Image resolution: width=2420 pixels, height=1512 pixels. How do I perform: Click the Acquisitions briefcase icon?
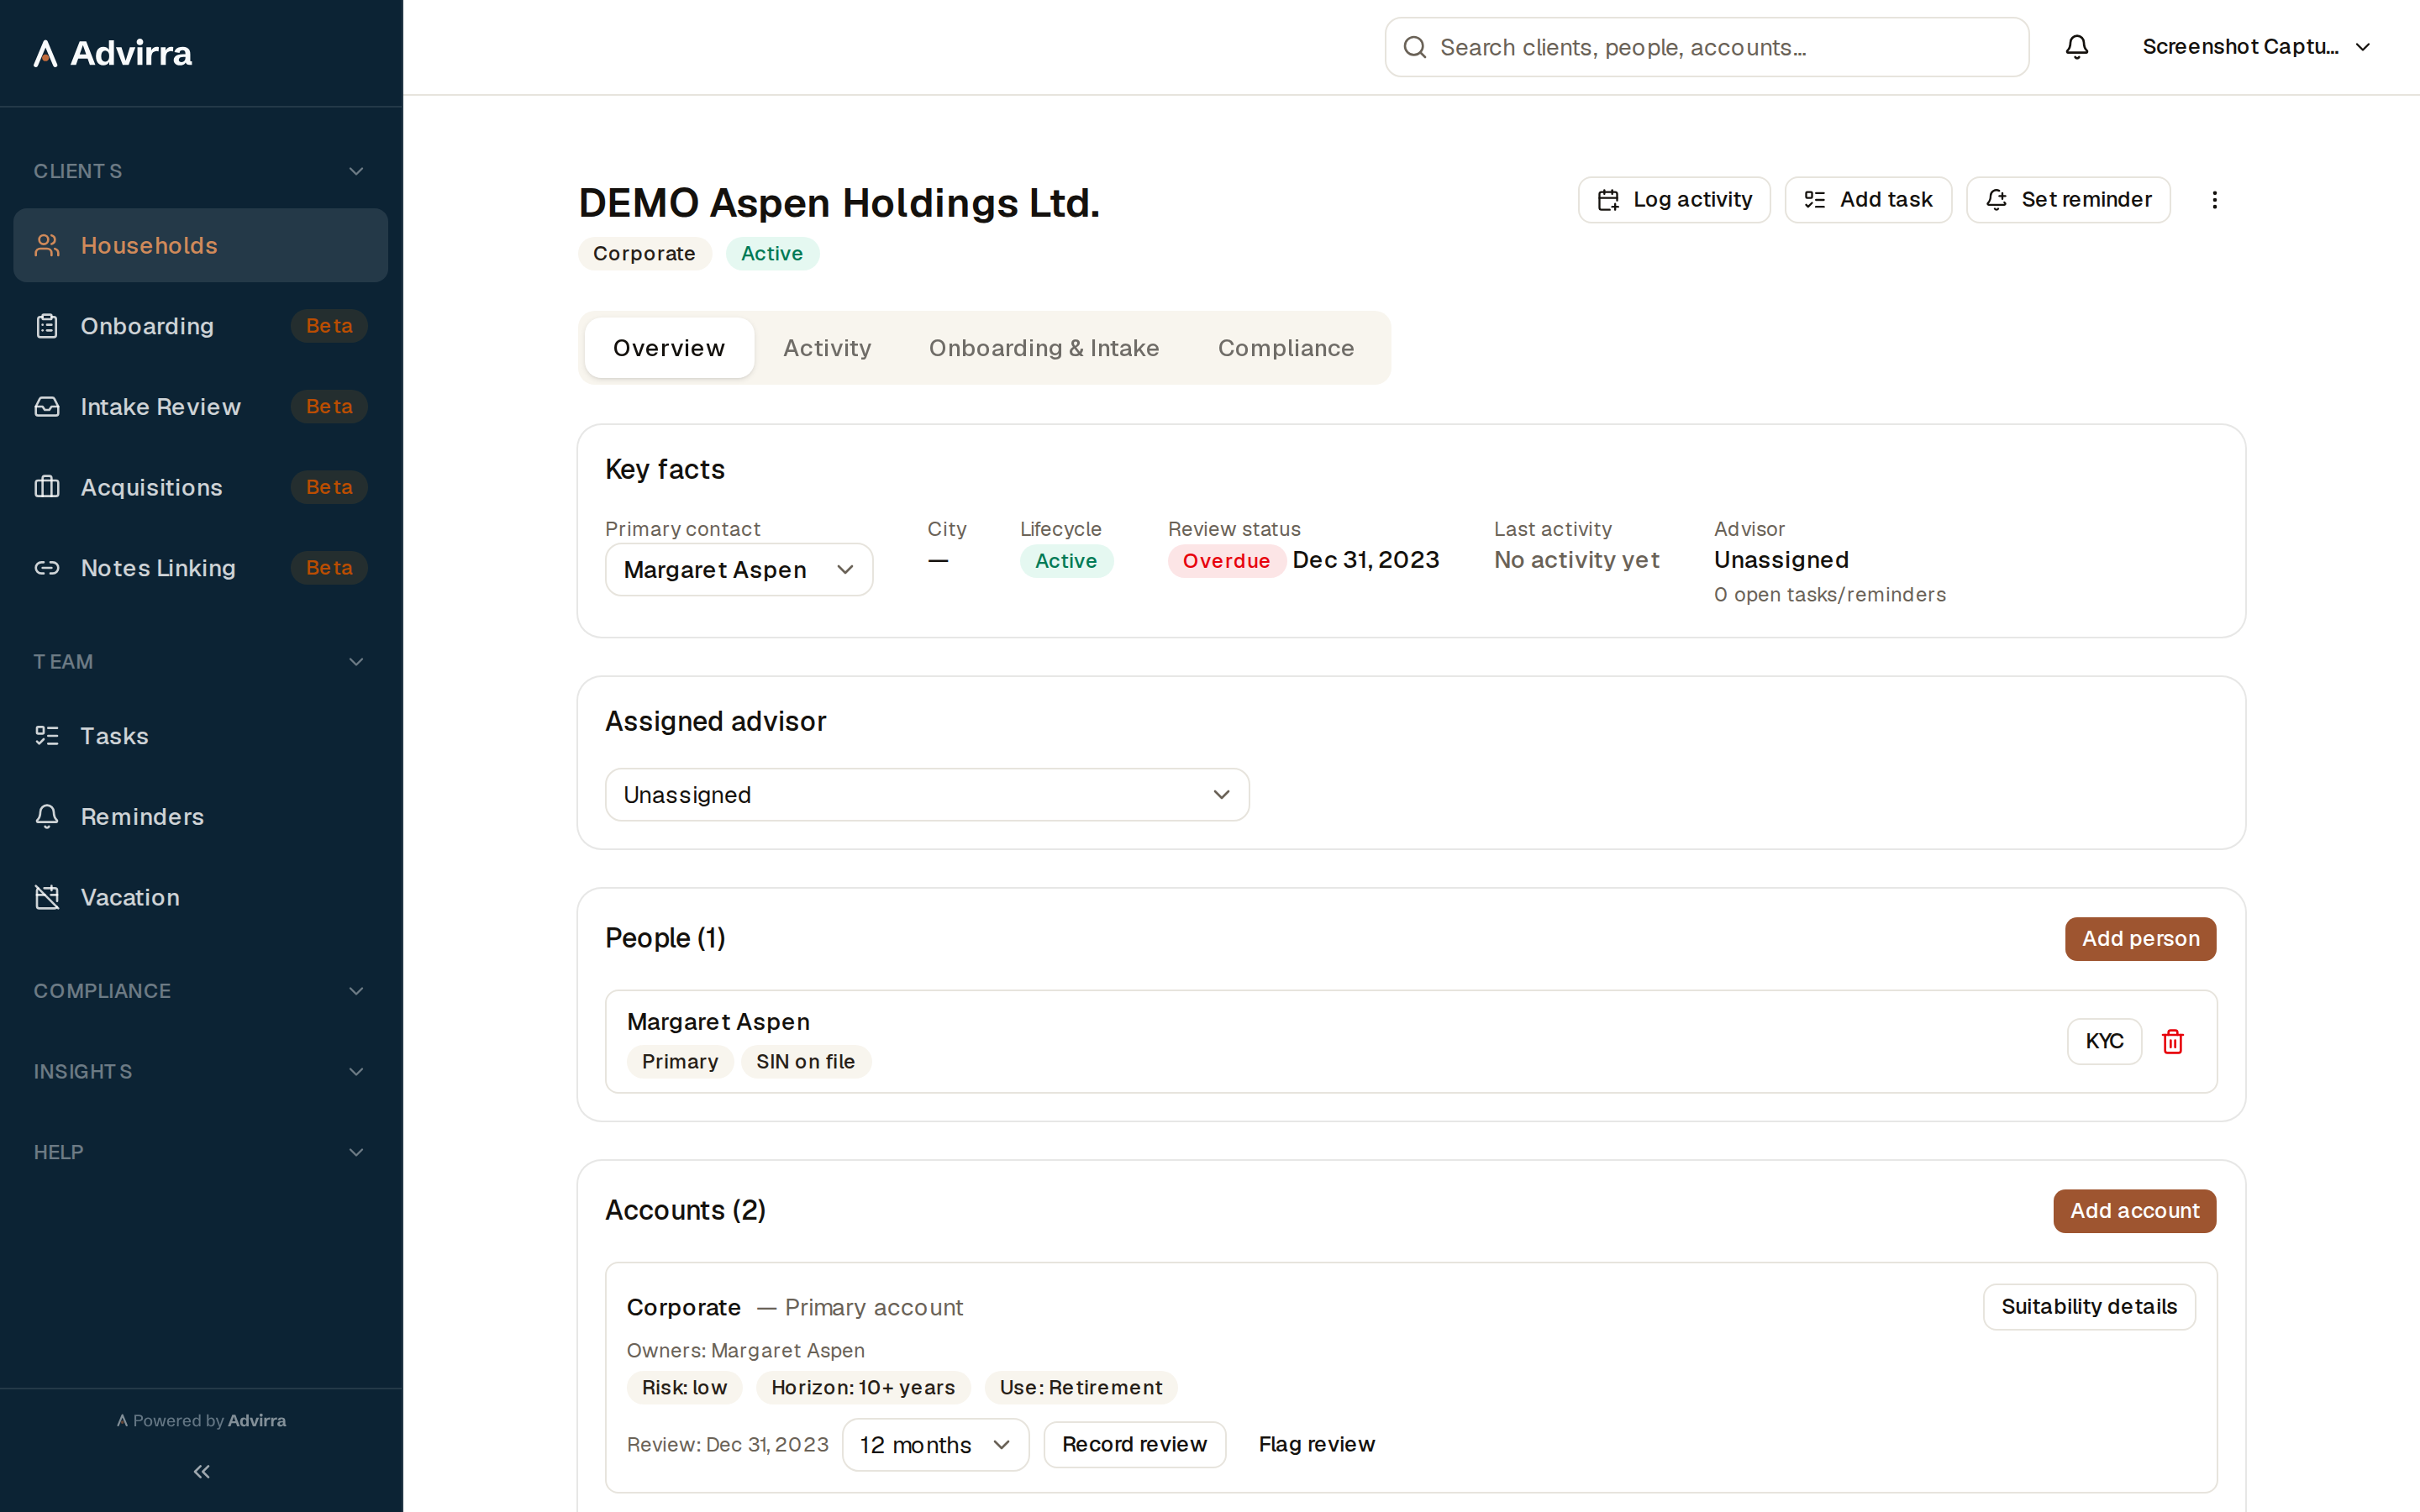(47, 487)
